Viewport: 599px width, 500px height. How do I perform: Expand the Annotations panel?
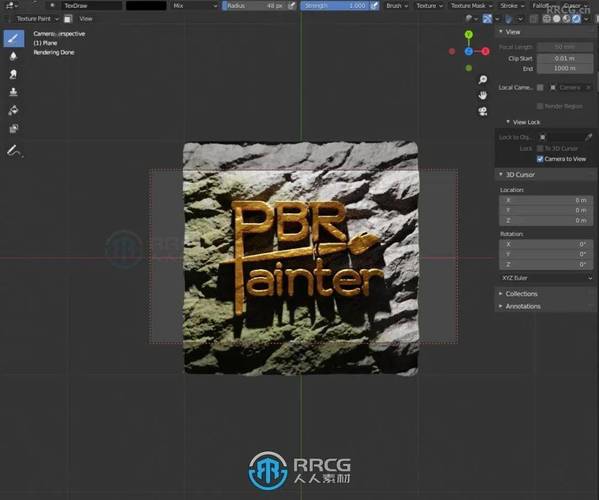tap(545, 306)
